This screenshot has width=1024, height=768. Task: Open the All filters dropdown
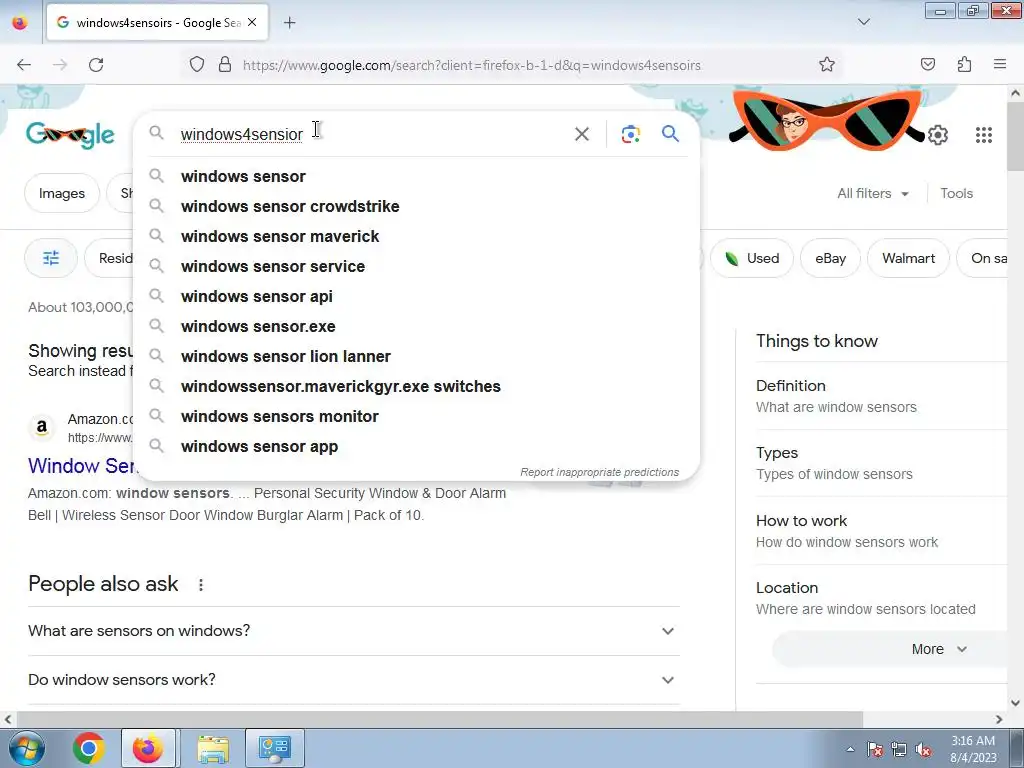click(872, 193)
